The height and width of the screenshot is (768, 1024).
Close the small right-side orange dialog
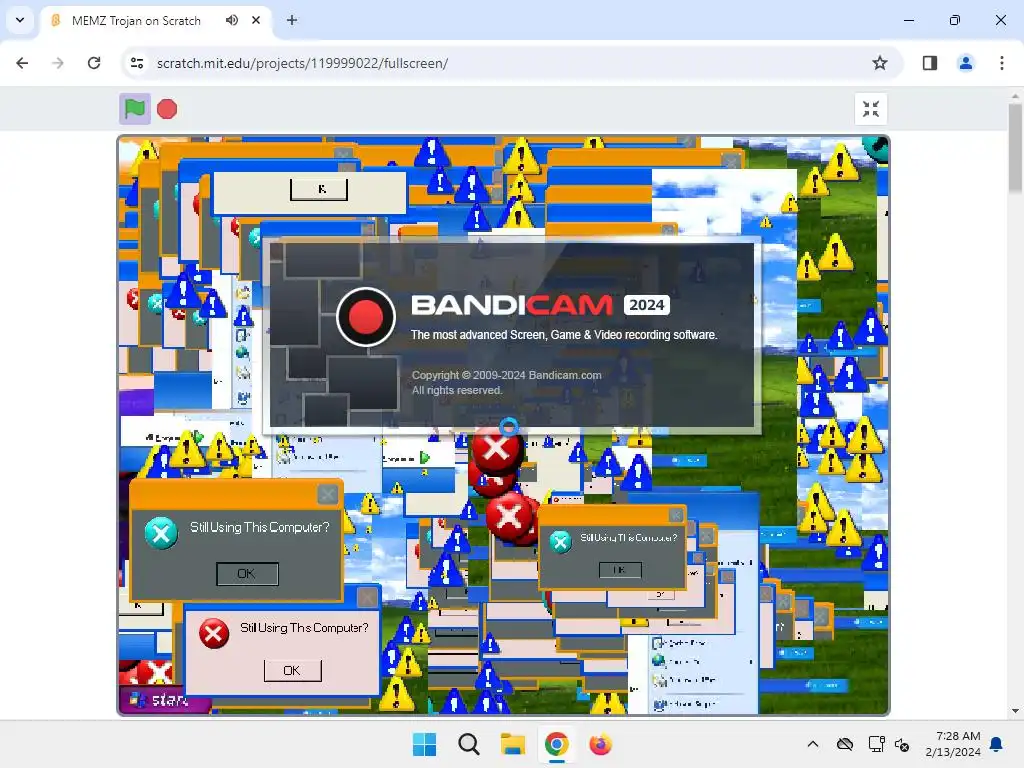[x=676, y=515]
